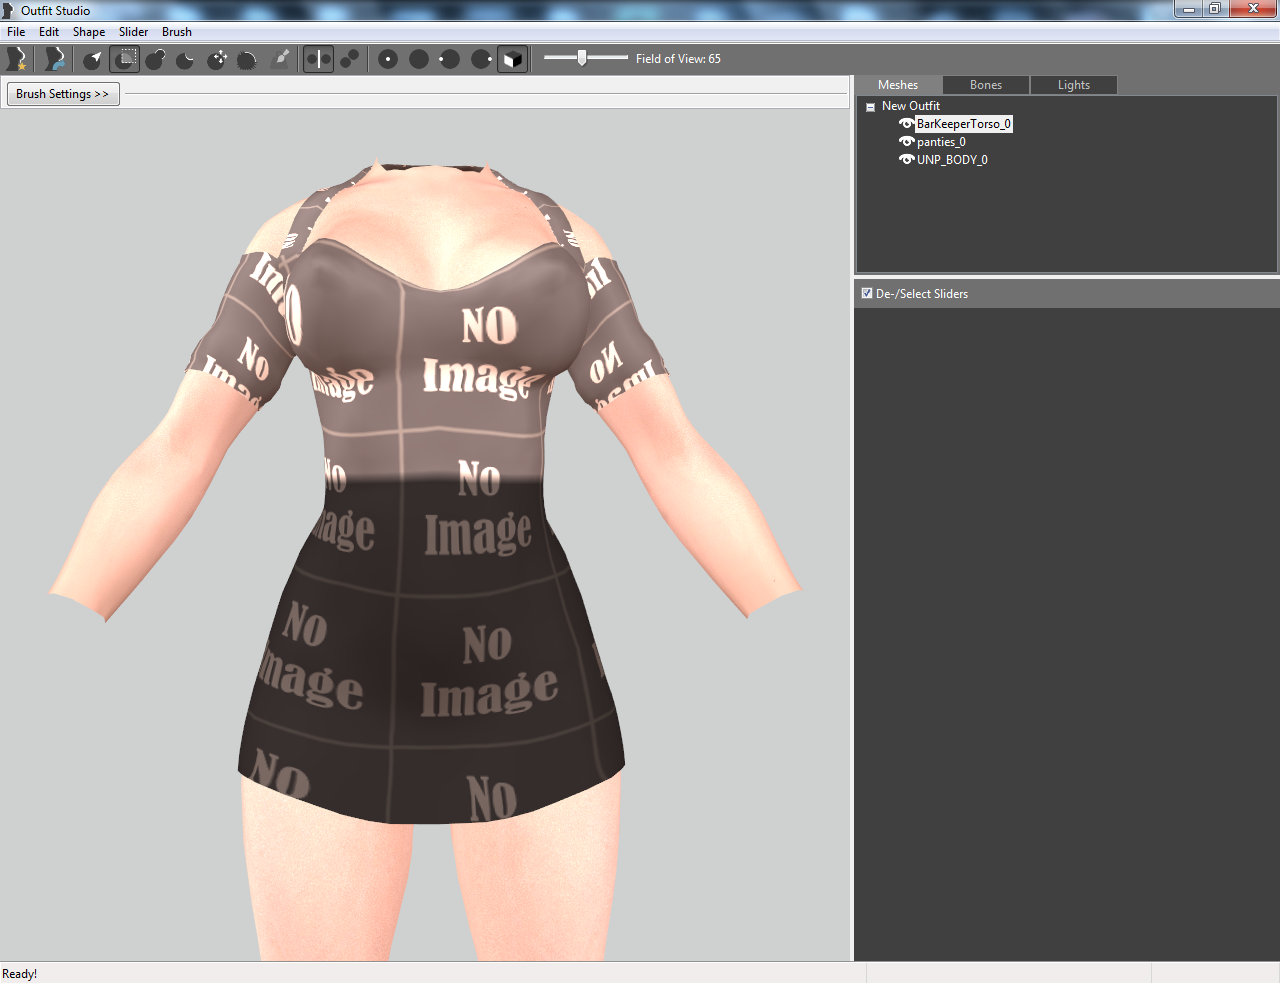Toggle the De-/Select Sliders checkbox
Viewport: 1280px width, 984px height.
point(866,293)
